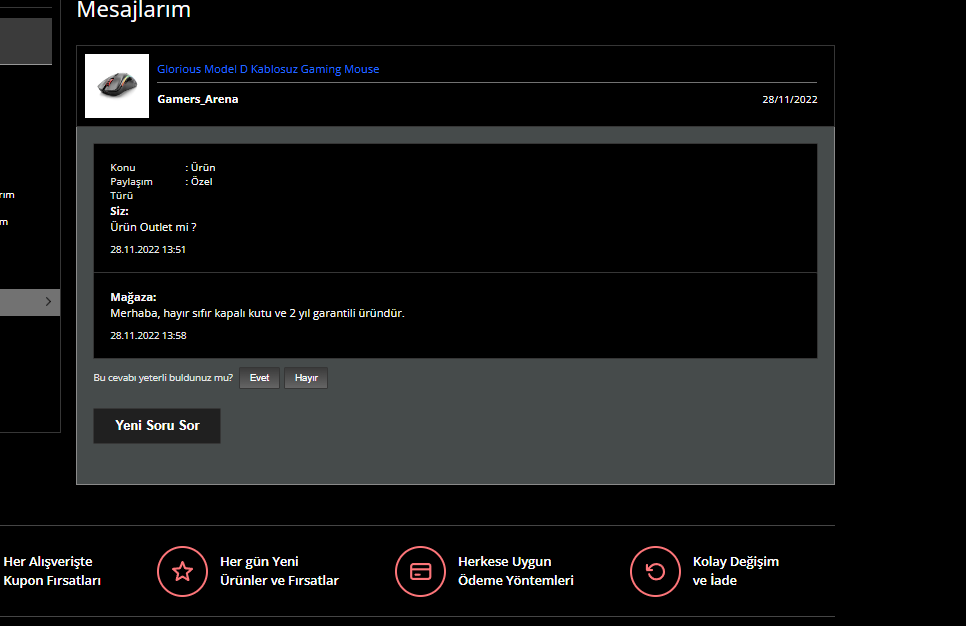Open the gaming mouse product thumbnail
Screen dimensions: 966x626
tap(117, 86)
